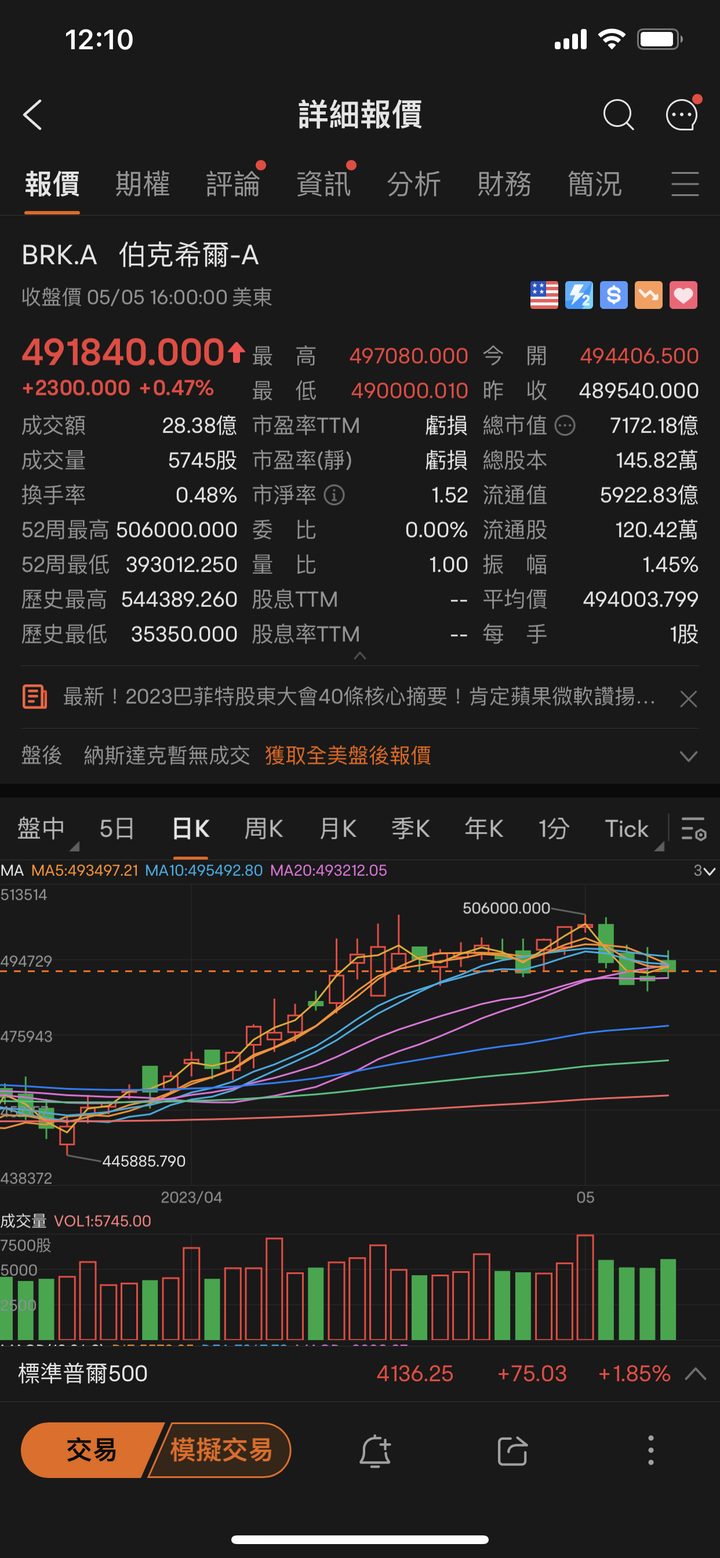Tap the MA10:495492.80 indicator label
Image resolution: width=720 pixels, height=1558 pixels.
204,871
